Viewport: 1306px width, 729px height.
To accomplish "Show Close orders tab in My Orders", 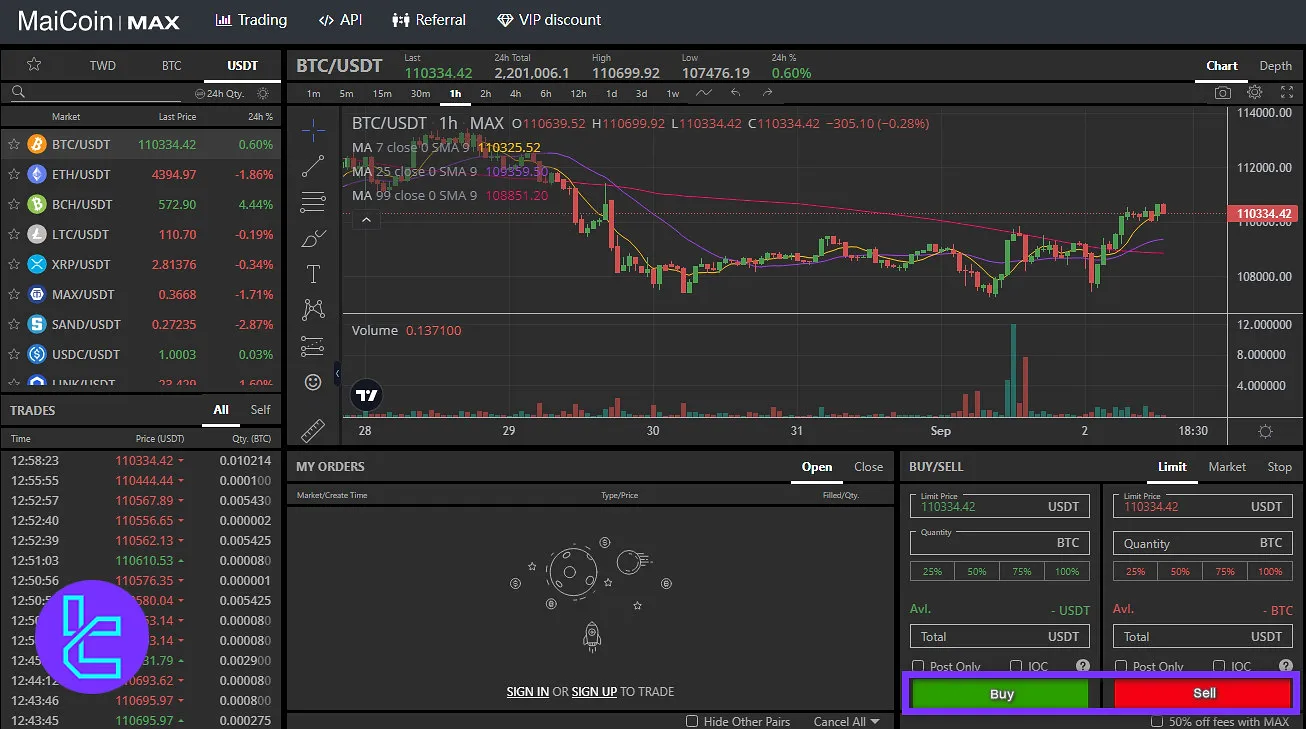I will (868, 466).
